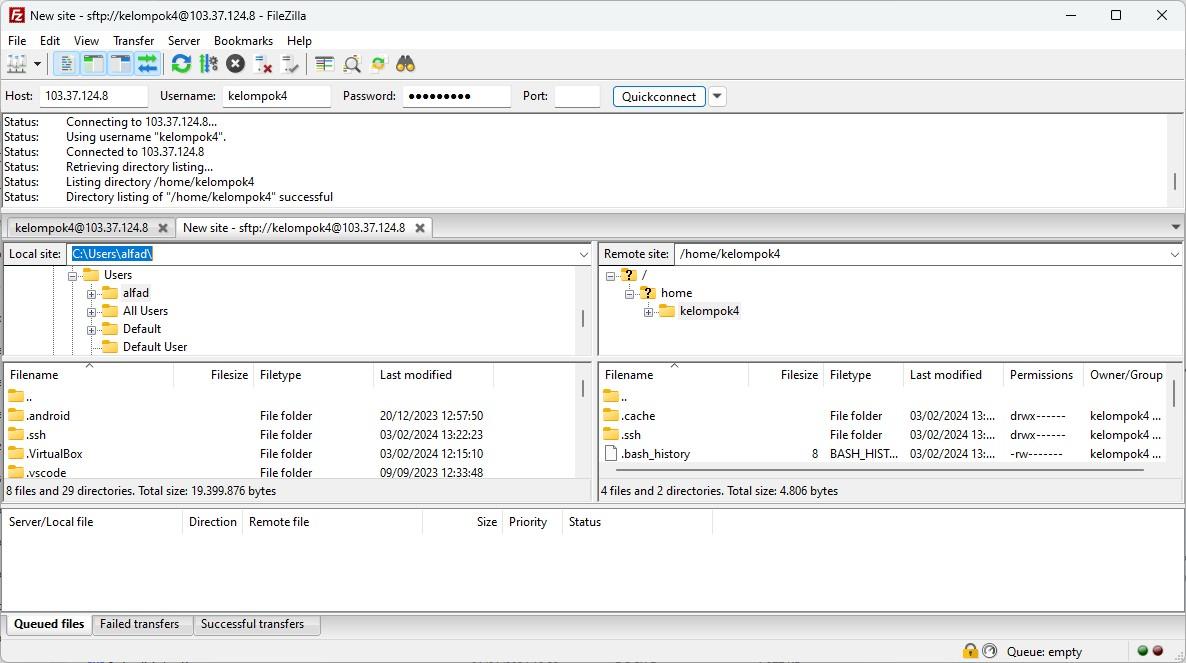Screen dimensions: 1186x663
Task: Close the New site sftp tab
Action: point(420,228)
